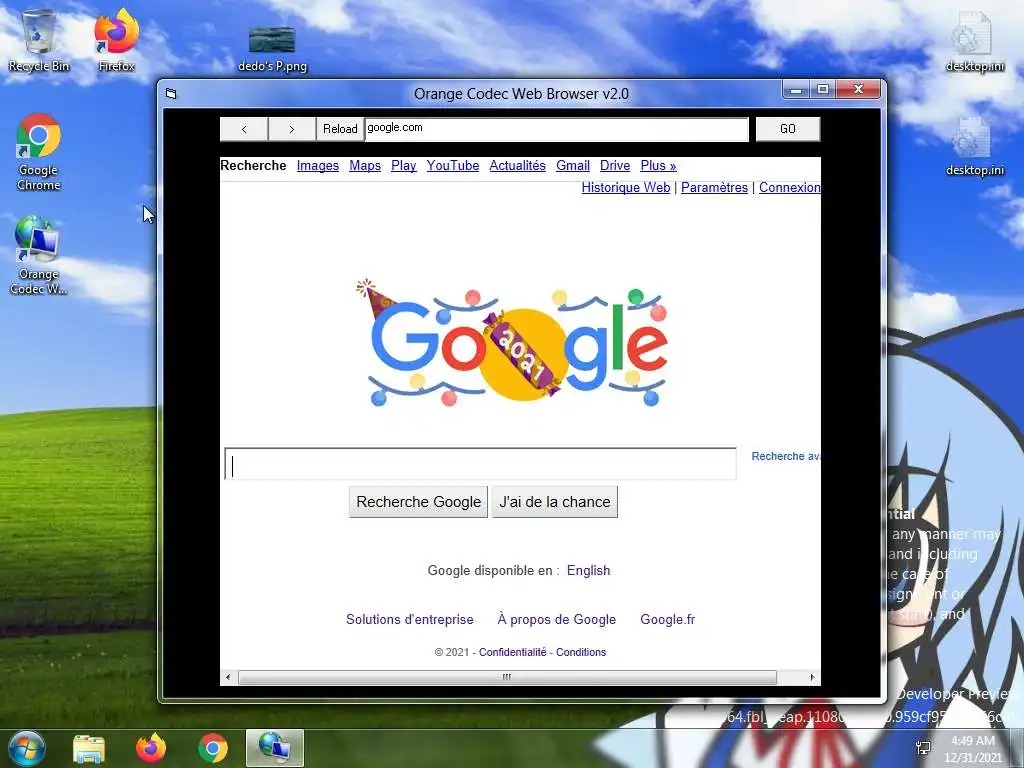Close the Orange Codec browser window
1024x768 pixels.
859,89
